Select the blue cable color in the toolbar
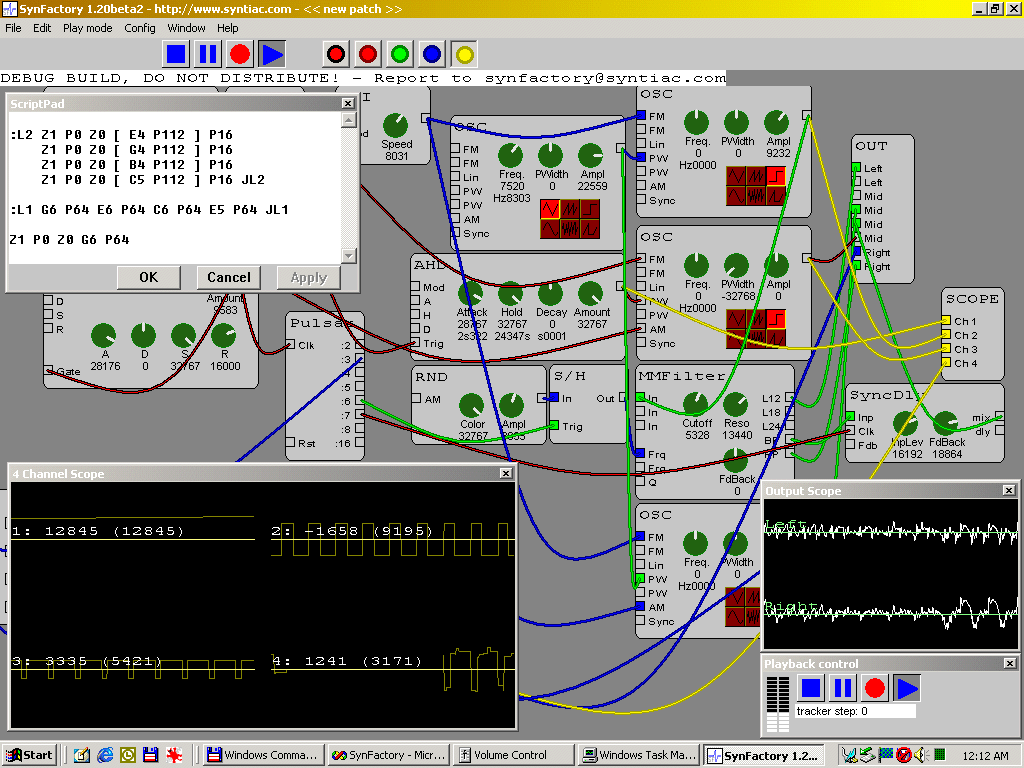 pos(432,54)
